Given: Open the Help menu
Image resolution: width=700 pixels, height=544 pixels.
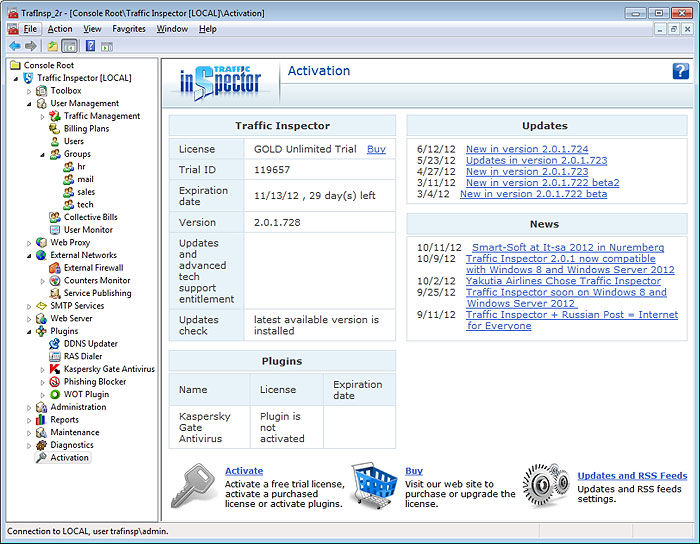Looking at the screenshot, I should coord(208,29).
